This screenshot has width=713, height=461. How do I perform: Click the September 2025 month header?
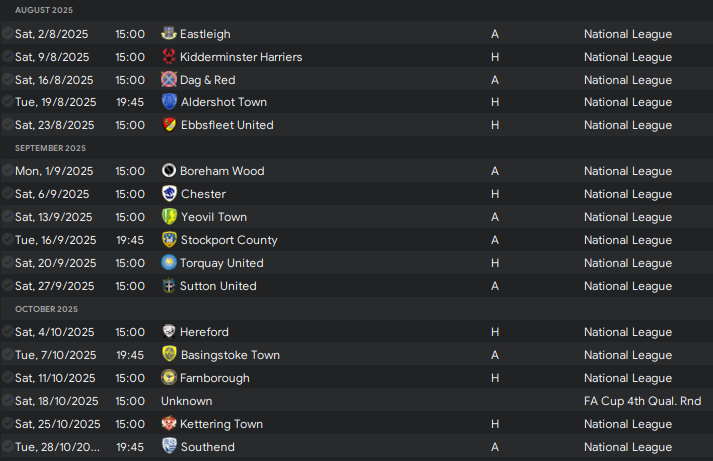click(x=50, y=148)
